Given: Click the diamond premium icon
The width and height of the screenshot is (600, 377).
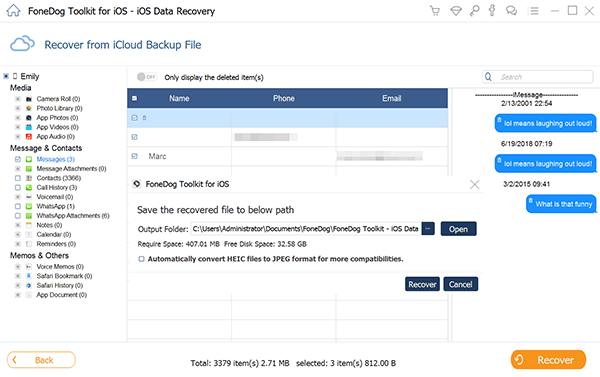Looking at the screenshot, I should point(456,11).
